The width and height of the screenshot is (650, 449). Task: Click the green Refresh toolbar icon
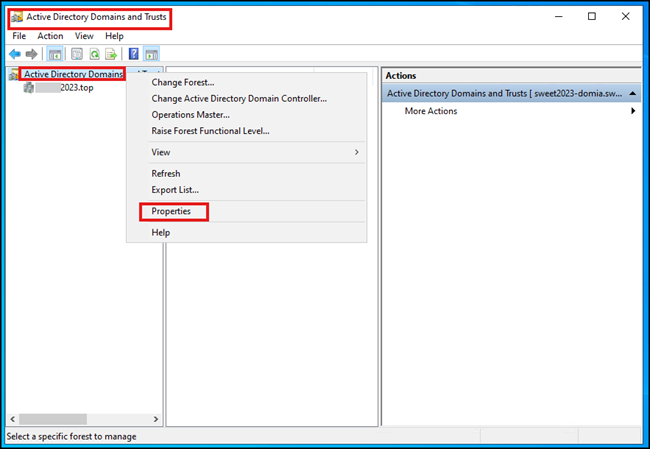(x=94, y=54)
